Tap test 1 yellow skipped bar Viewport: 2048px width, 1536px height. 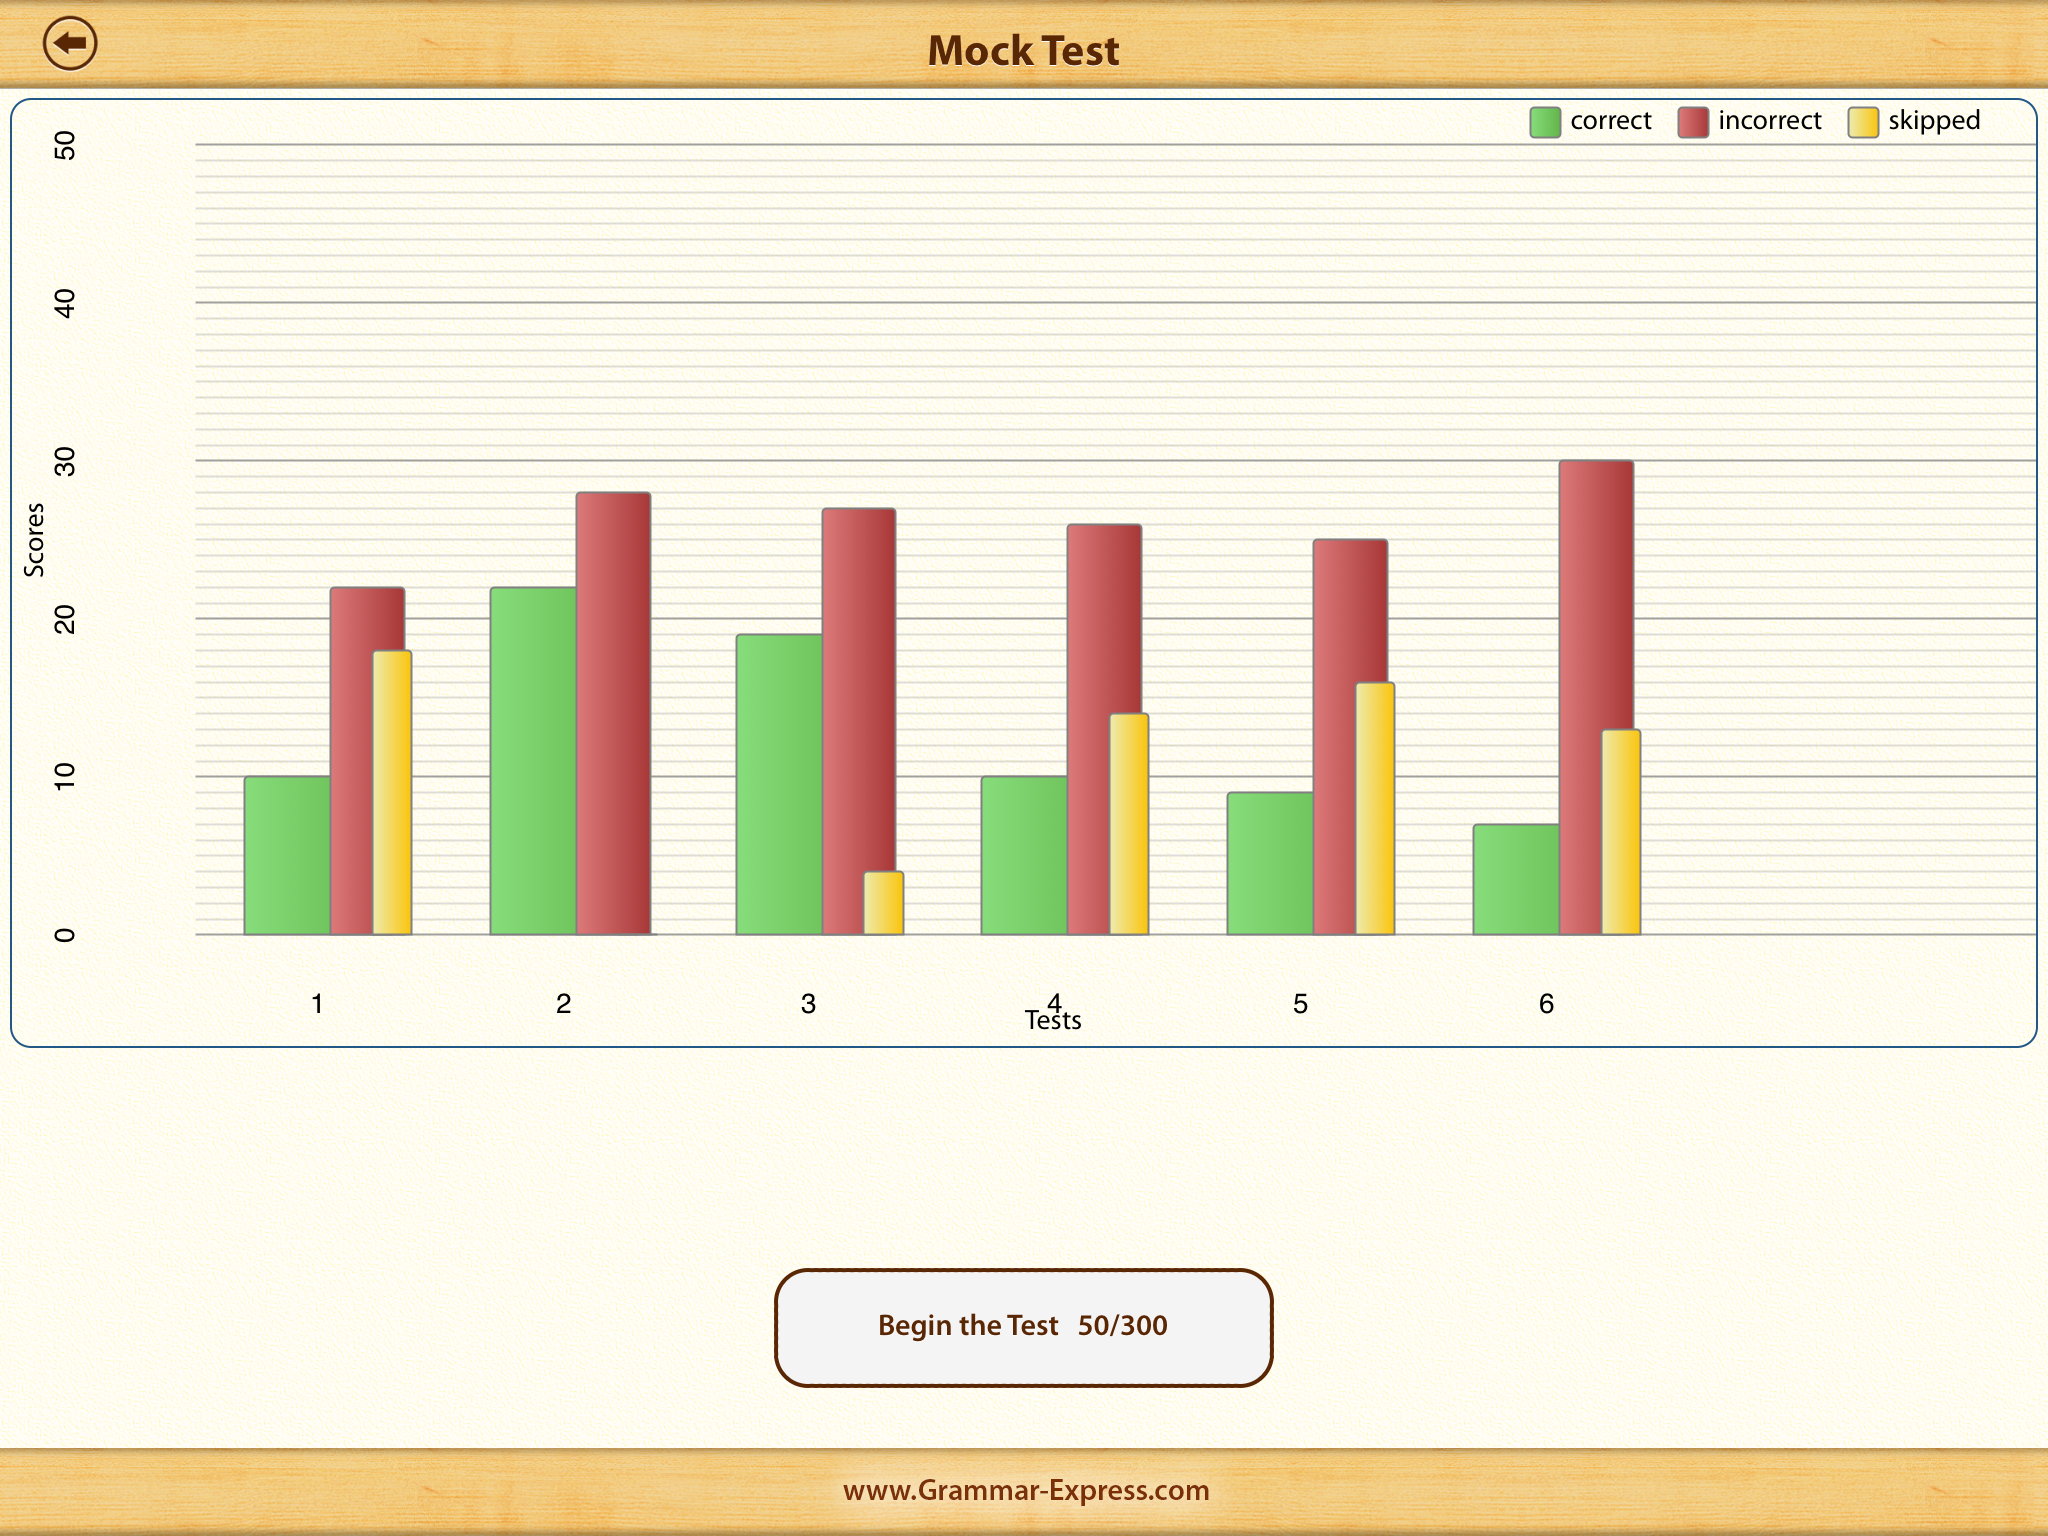point(392,792)
